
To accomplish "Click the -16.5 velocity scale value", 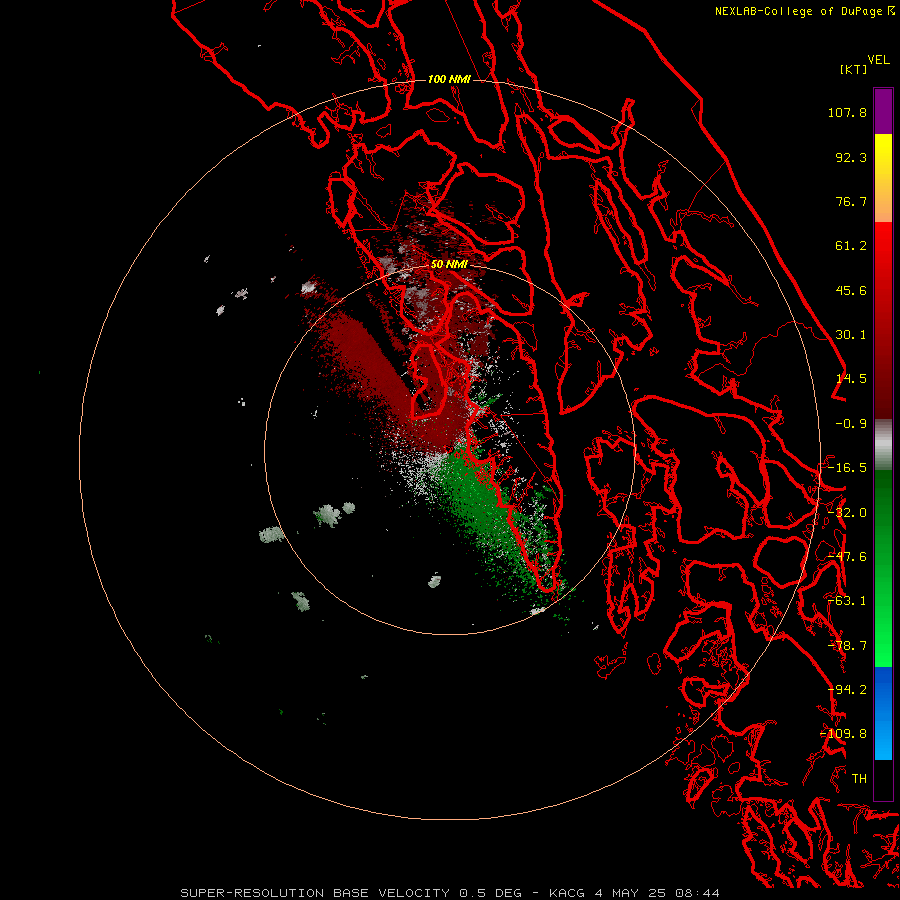I will coord(847,468).
